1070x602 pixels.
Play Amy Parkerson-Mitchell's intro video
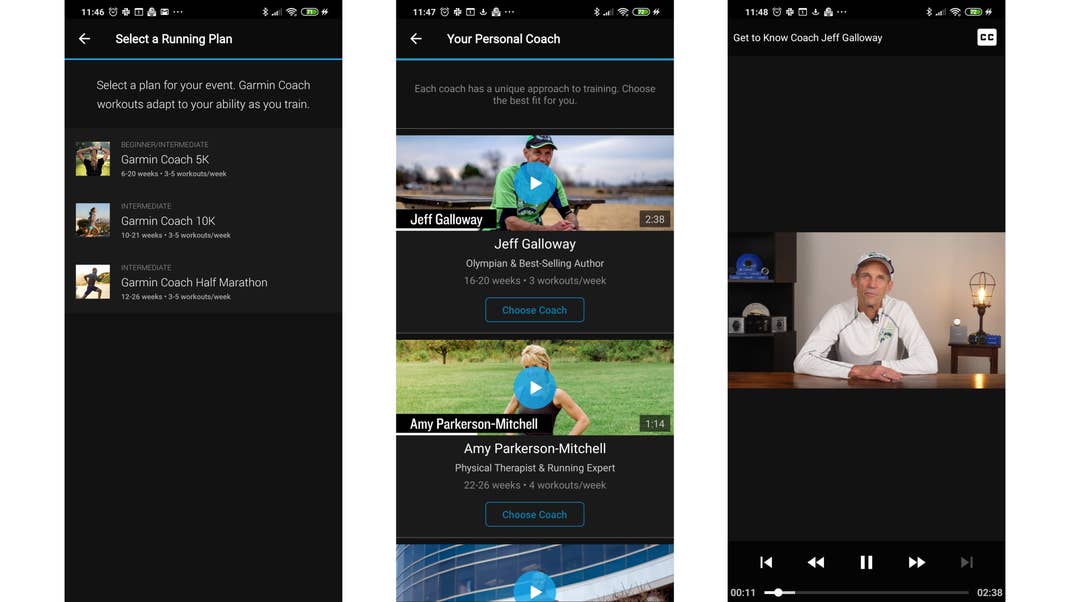click(x=535, y=387)
